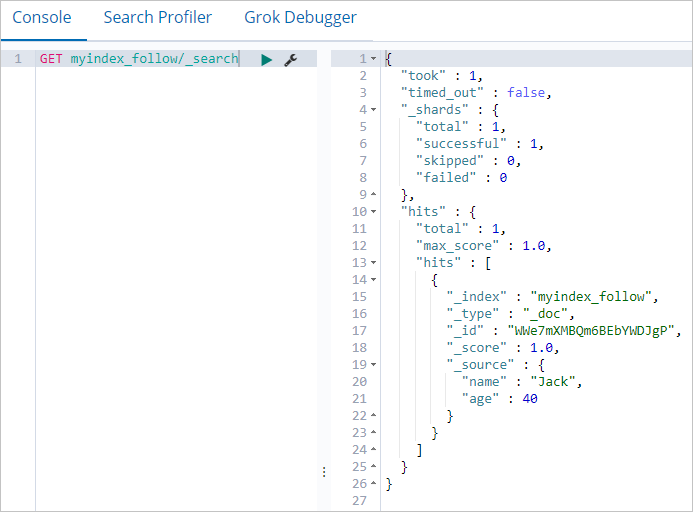693x512 pixels.
Task: Collapse the hits array at line 13
Action: point(373,262)
